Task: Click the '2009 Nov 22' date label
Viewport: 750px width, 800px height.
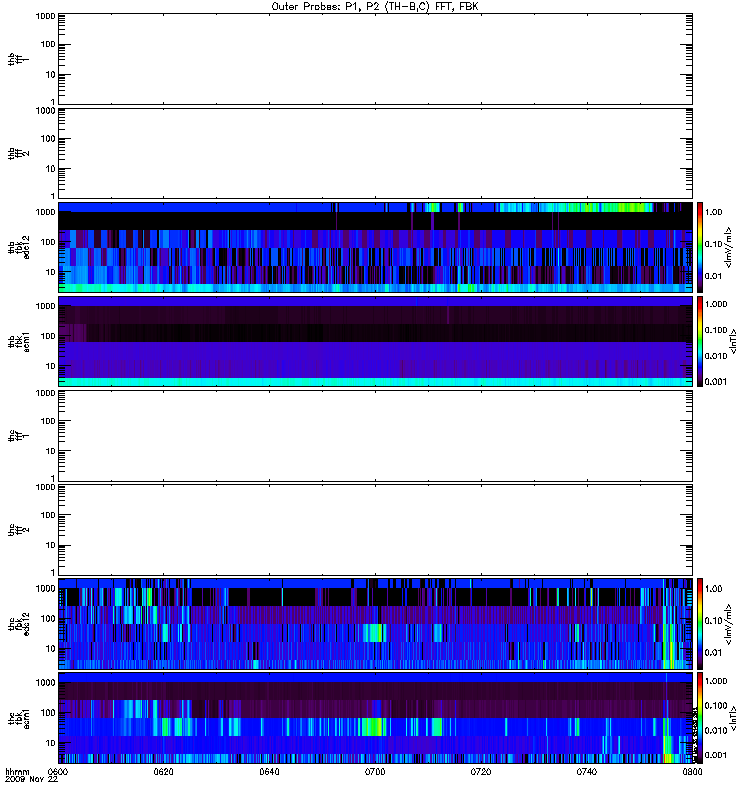Action: coord(31,779)
